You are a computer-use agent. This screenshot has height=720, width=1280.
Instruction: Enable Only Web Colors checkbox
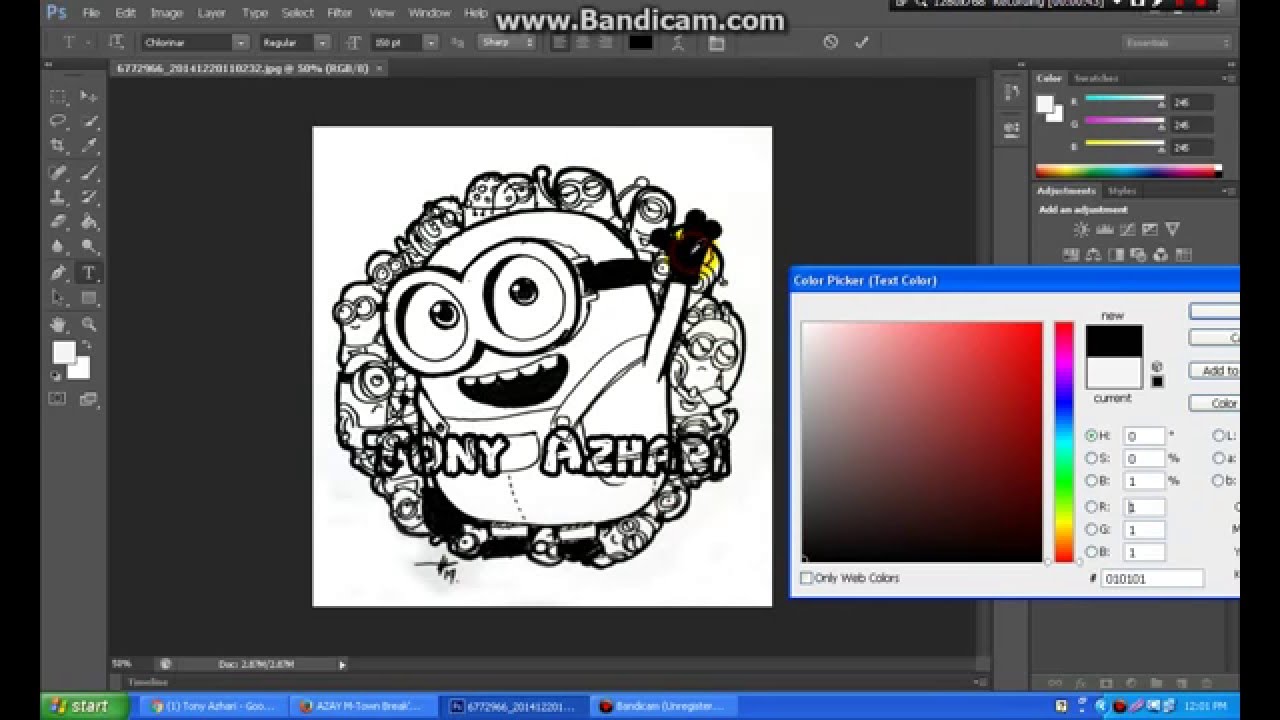[x=806, y=578]
